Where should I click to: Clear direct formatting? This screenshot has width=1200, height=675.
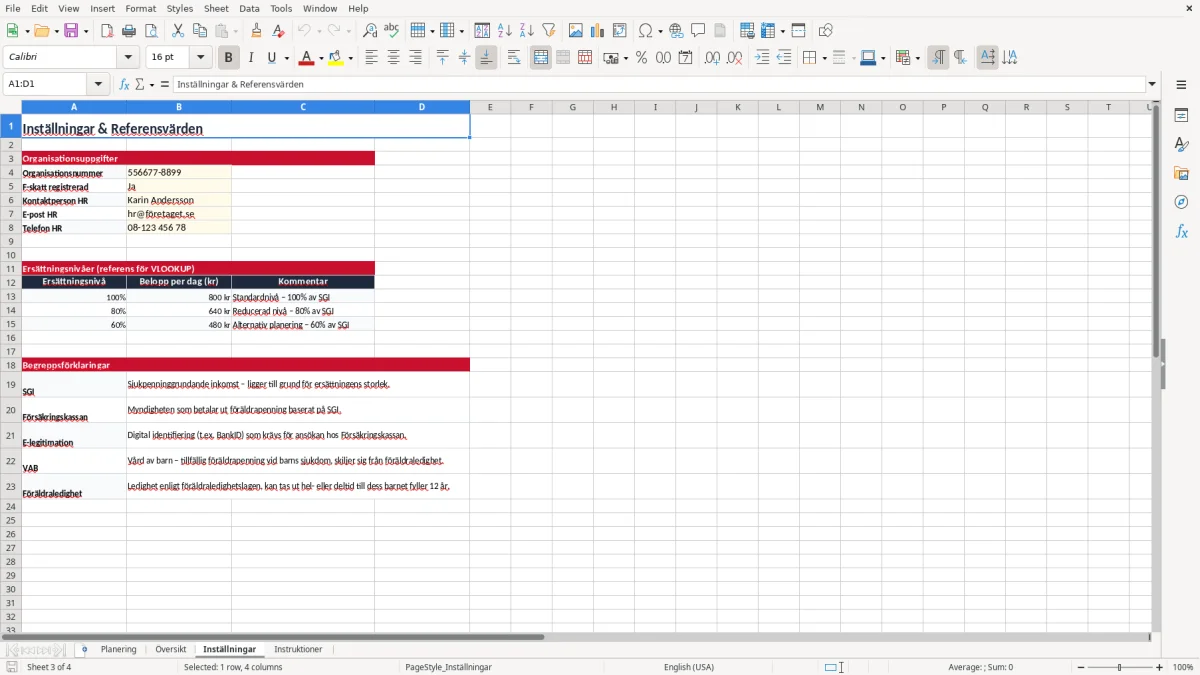click(x=279, y=31)
